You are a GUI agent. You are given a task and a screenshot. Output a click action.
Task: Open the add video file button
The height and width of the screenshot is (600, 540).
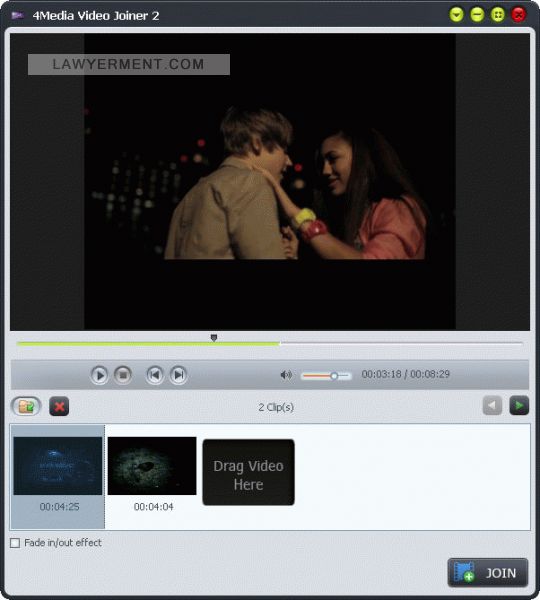click(x=26, y=406)
